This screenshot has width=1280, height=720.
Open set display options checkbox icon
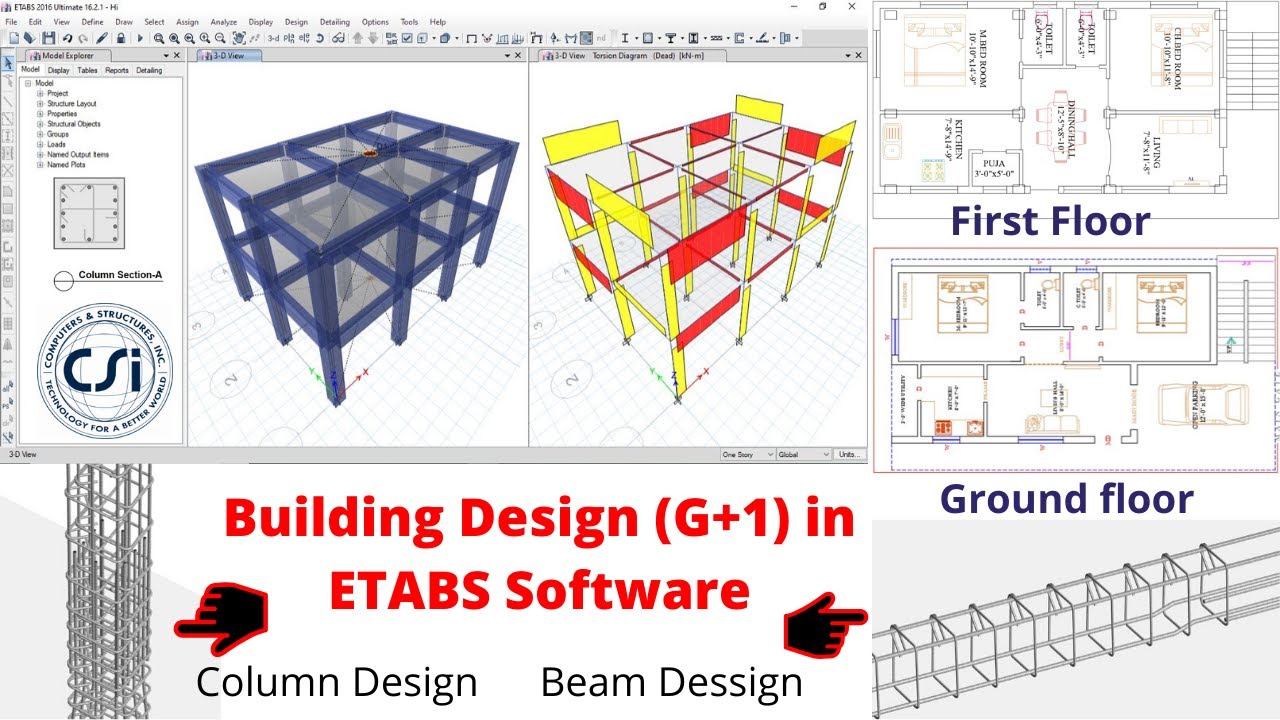point(407,38)
